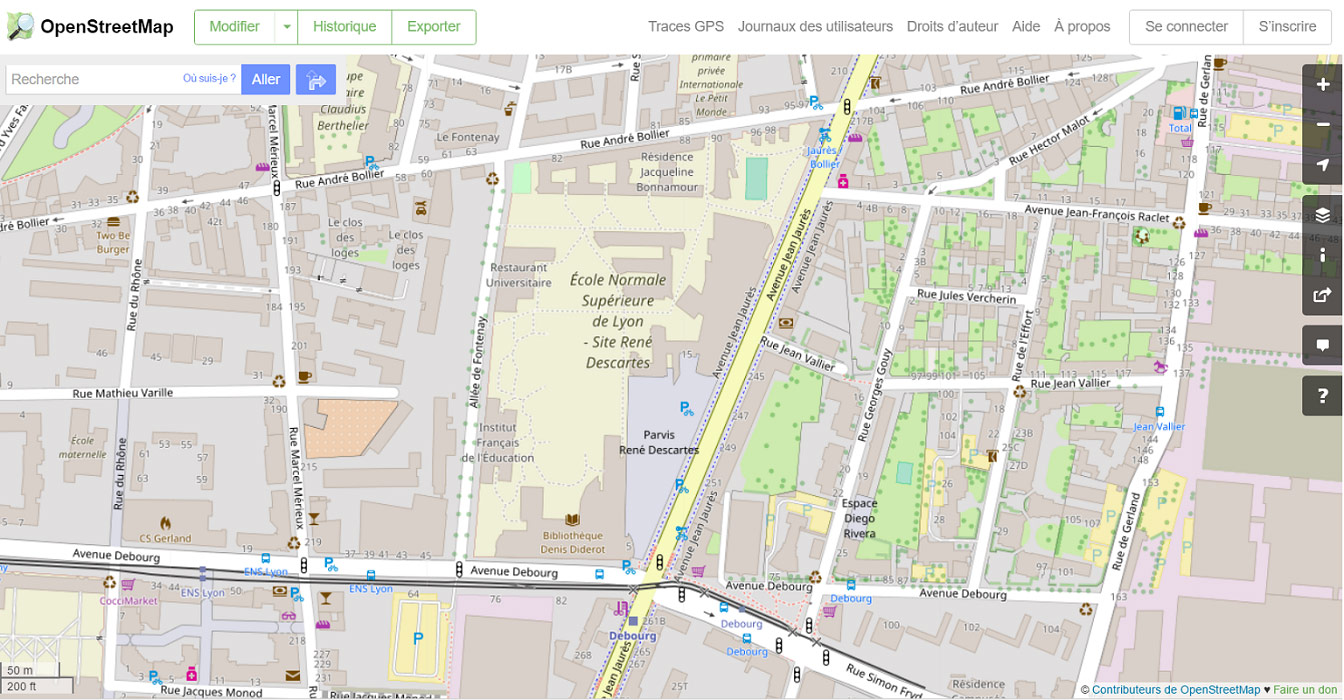
Task: Select the show my location arrow icon
Action: pyautogui.click(x=1322, y=166)
